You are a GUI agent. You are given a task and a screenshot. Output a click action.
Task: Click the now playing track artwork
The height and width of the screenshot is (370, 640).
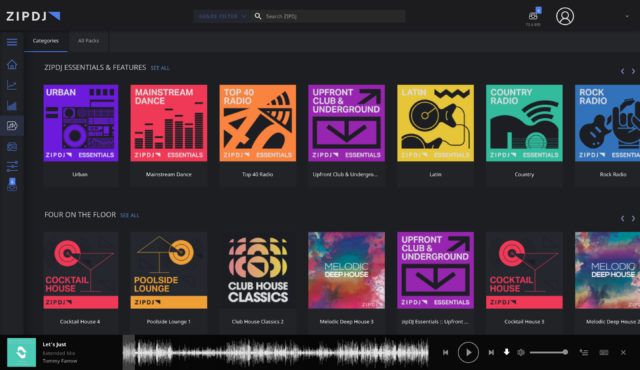pos(21,352)
